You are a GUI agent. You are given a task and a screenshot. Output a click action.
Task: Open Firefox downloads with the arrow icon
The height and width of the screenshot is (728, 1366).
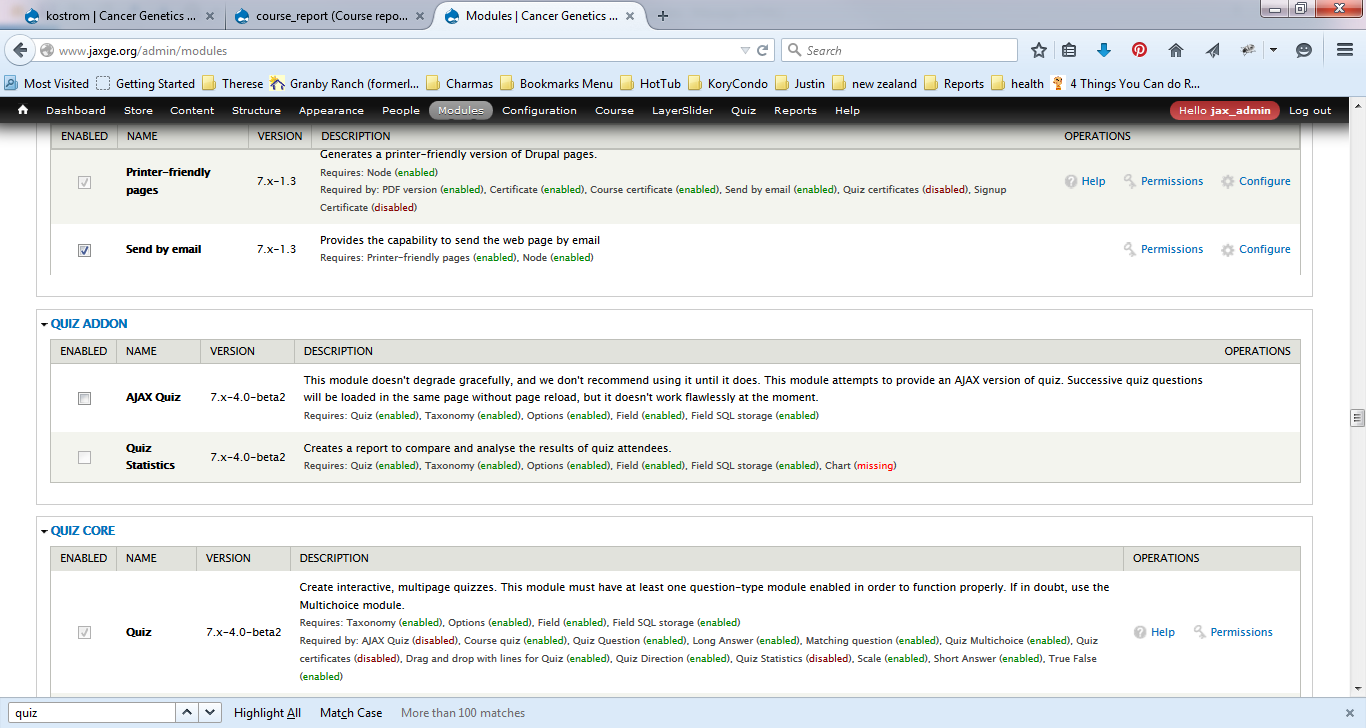(1104, 49)
